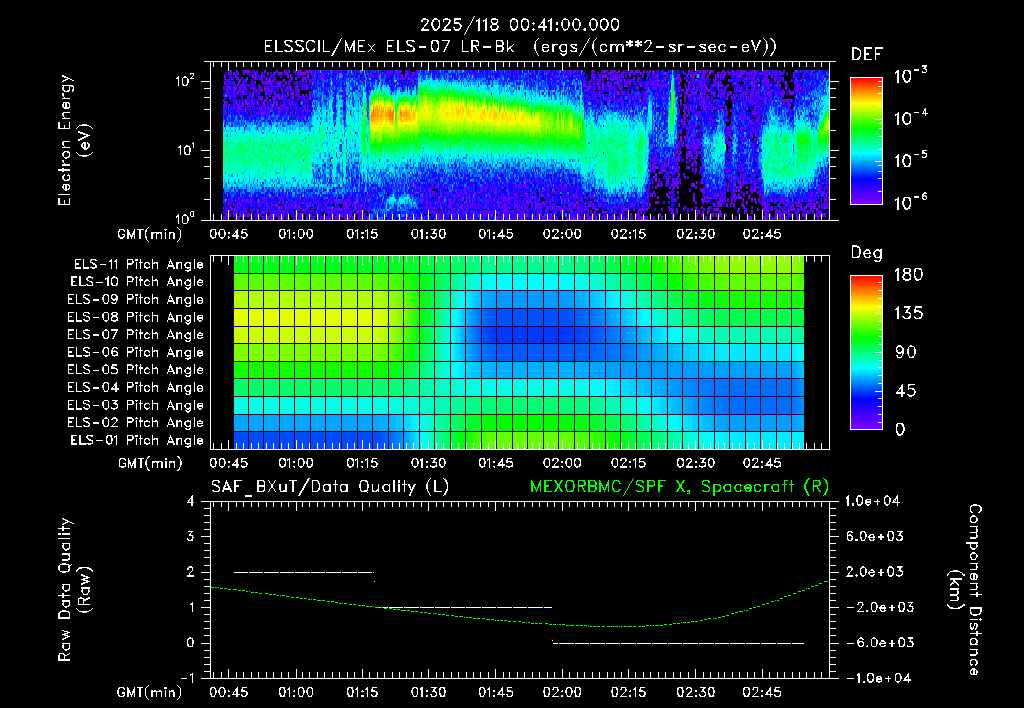Click the 1.0e+04 tick on the distance axis
1024x708 pixels.
point(872,501)
